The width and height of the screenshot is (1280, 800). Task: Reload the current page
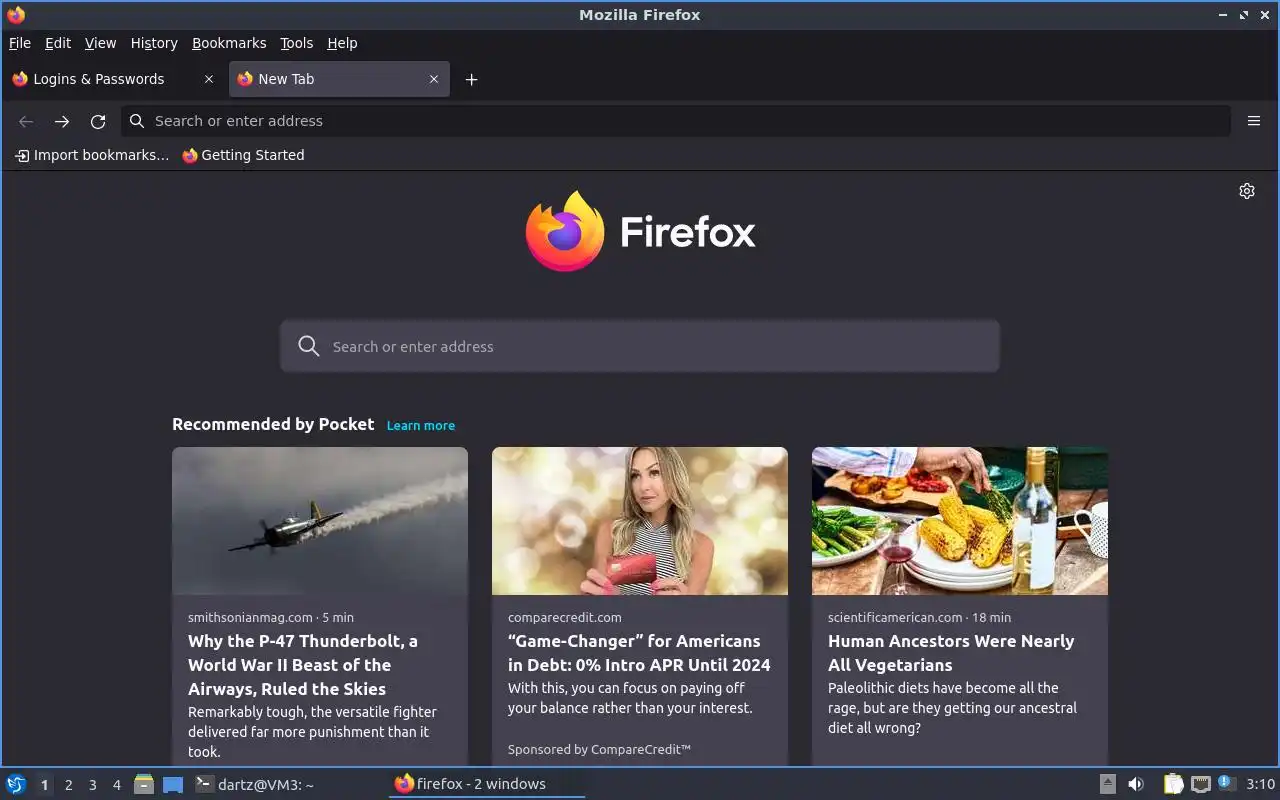pos(98,121)
